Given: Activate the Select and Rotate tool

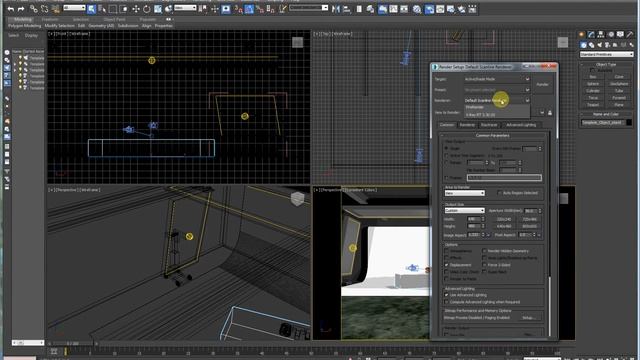Looking at the screenshot, I should pos(147,9).
